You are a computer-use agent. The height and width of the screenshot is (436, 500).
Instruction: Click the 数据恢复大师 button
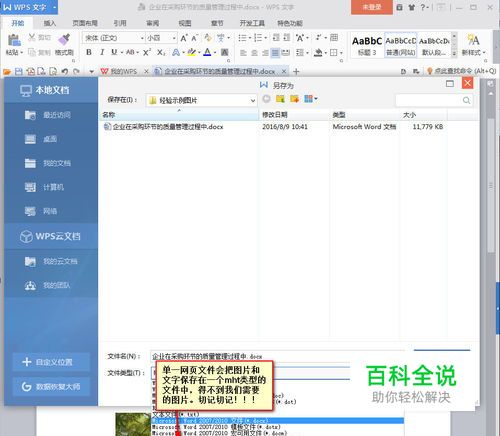51,387
